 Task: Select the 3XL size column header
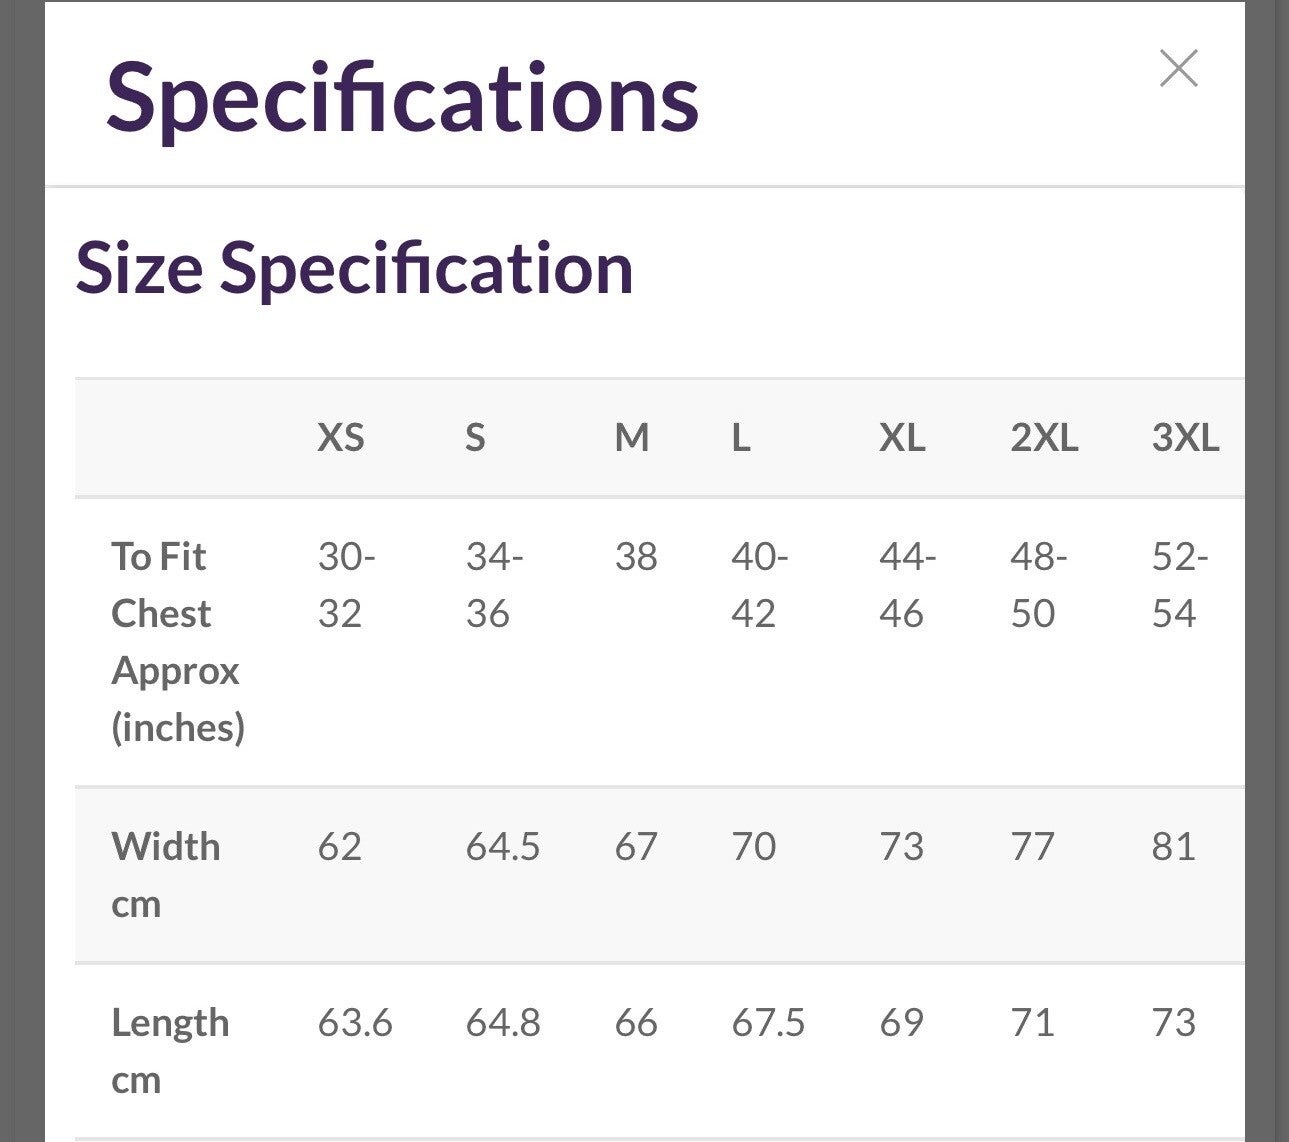(x=1185, y=438)
